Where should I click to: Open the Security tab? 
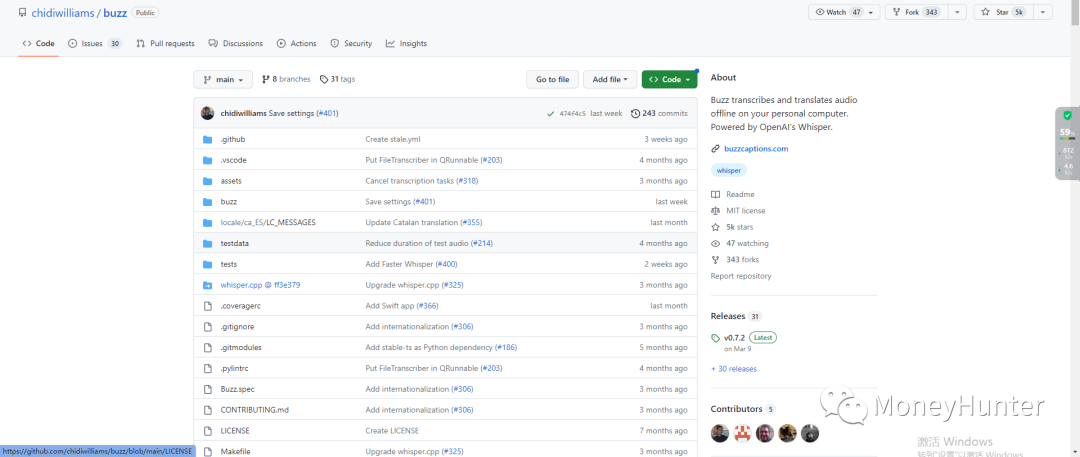tap(351, 43)
